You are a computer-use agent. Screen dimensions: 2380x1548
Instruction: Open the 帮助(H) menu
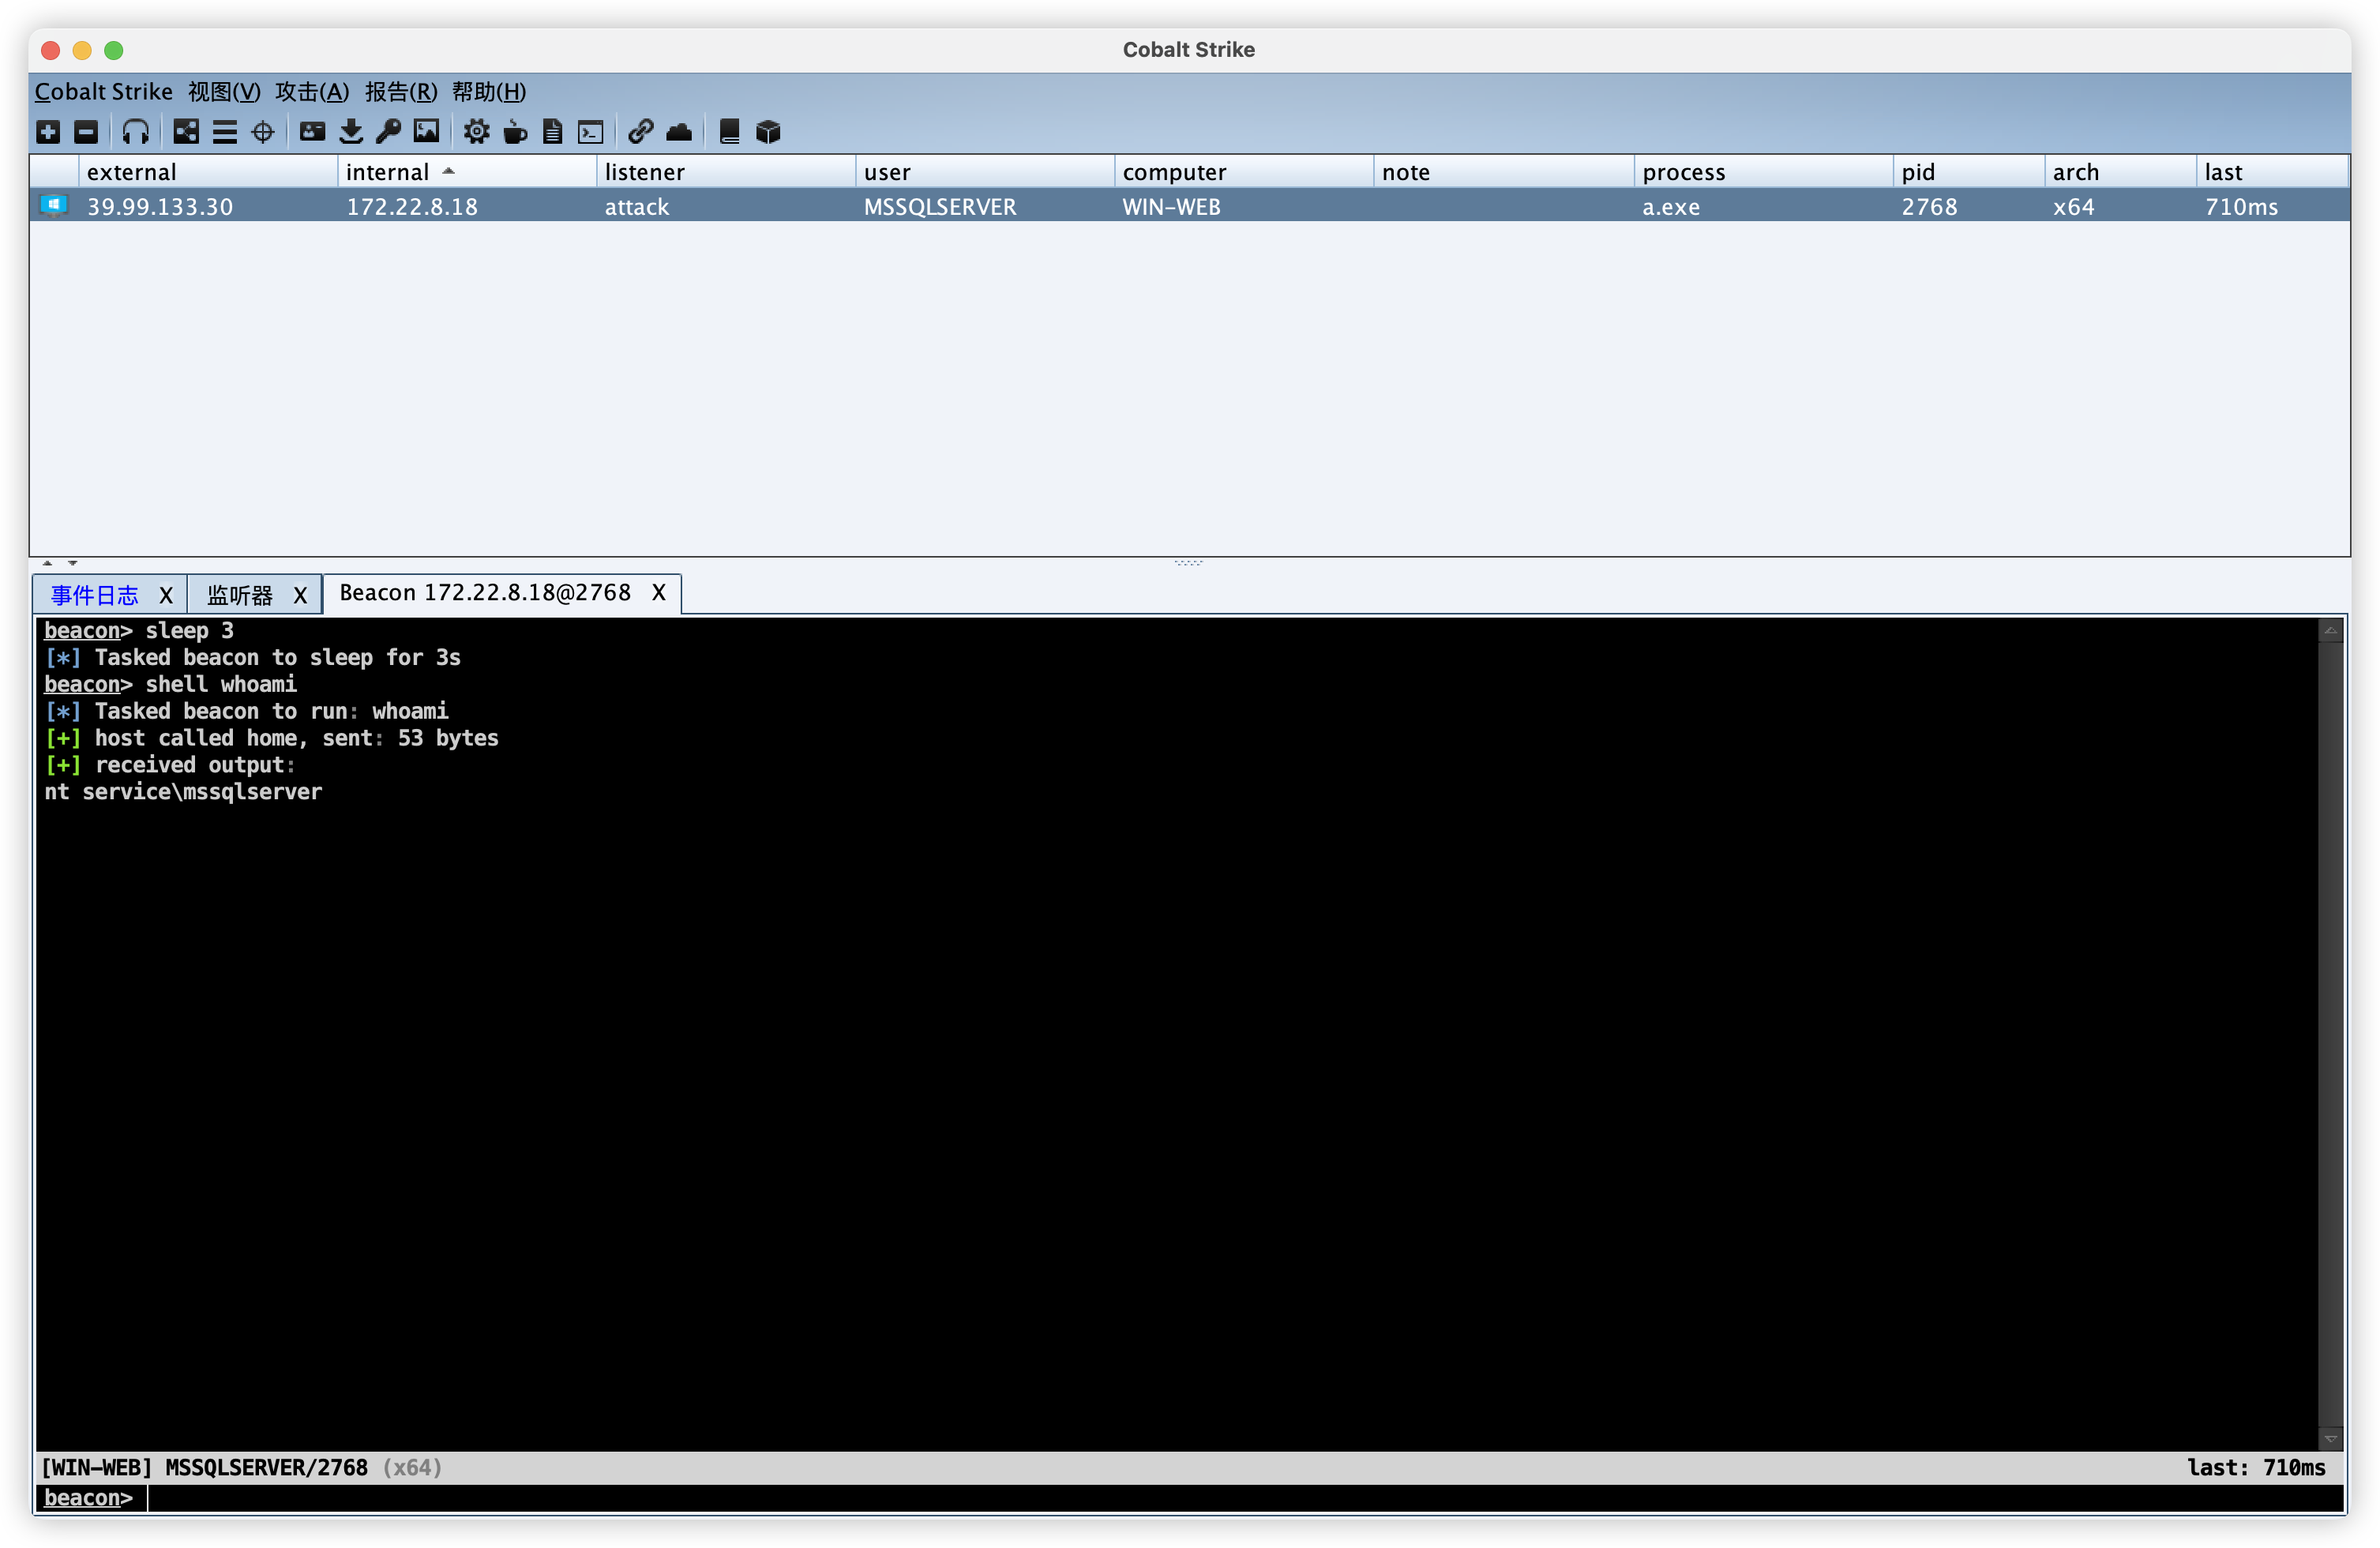pos(489,92)
